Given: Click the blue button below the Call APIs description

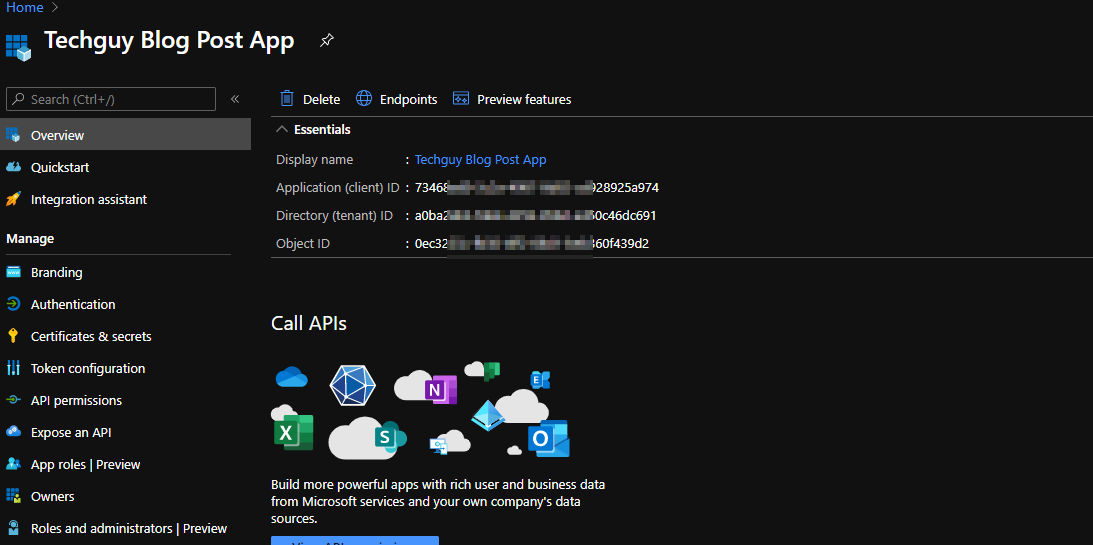Looking at the screenshot, I should click(355, 541).
